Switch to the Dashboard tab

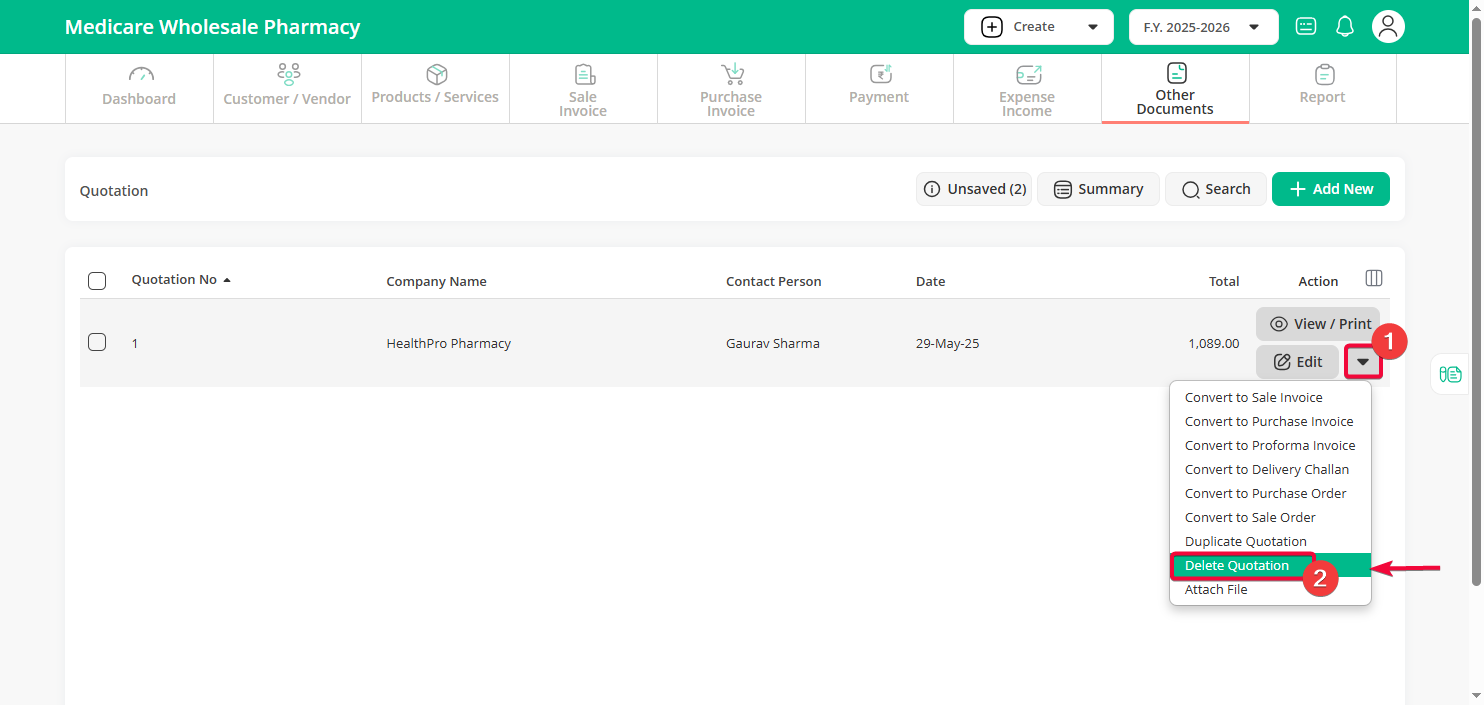(139, 88)
